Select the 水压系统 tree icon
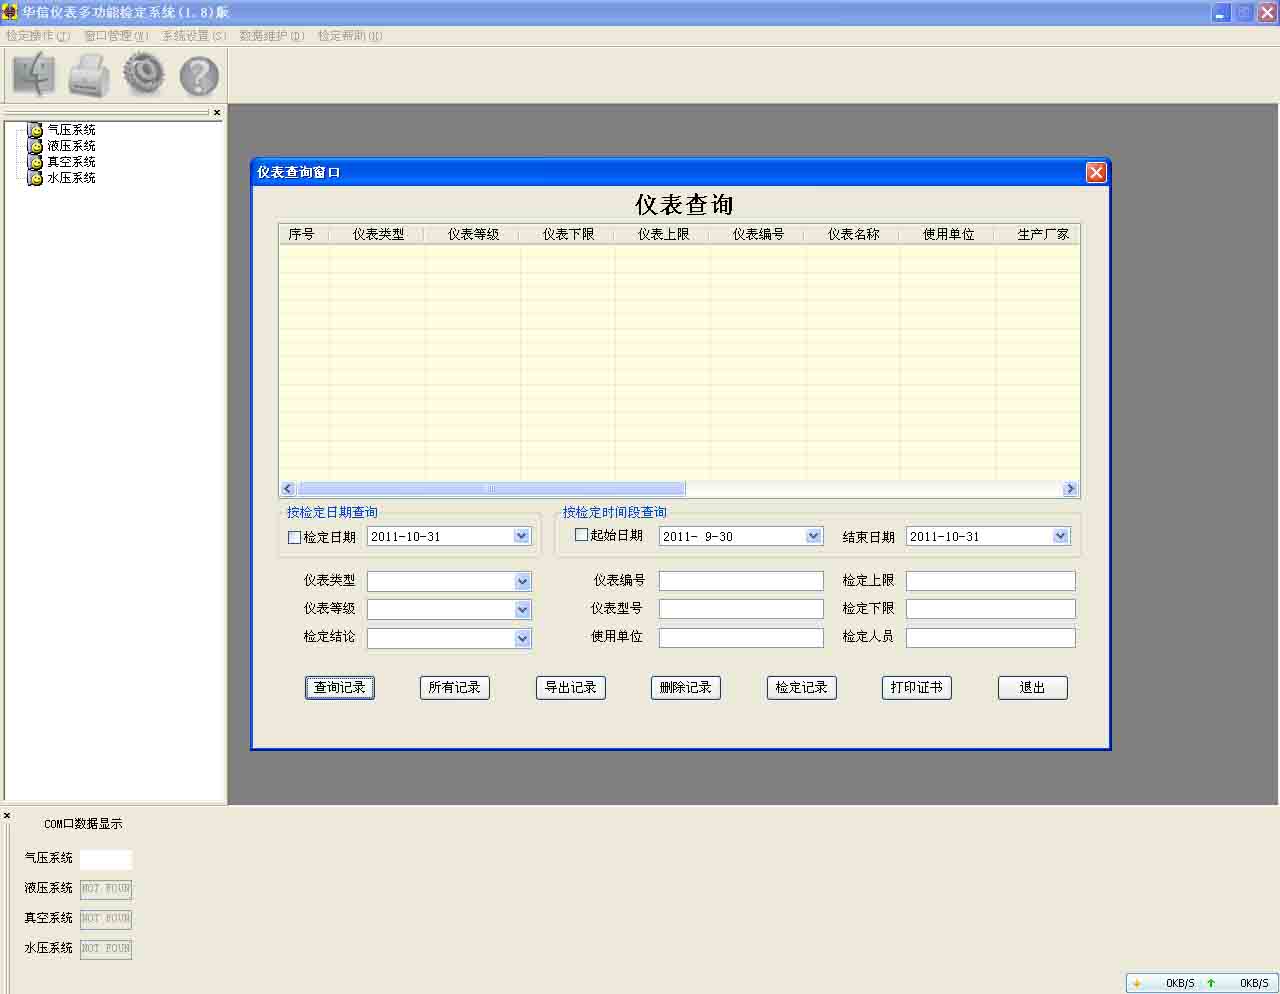 tap(35, 178)
